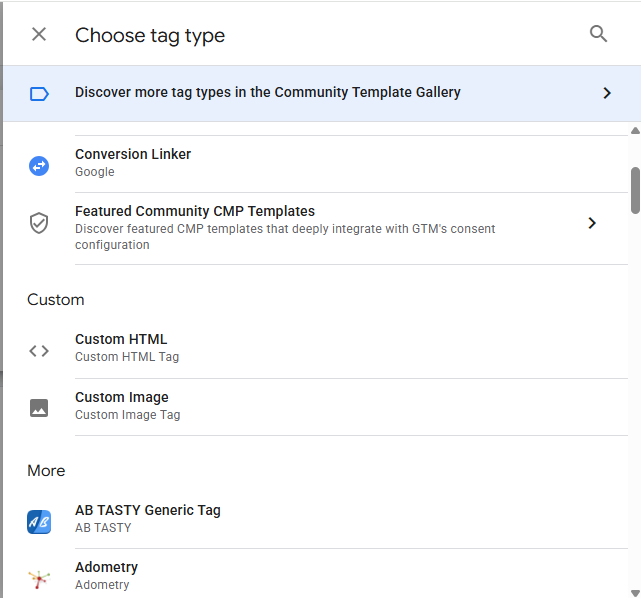Click the vertical scrollbar thumb
This screenshot has height=598, width=641.
(635, 190)
